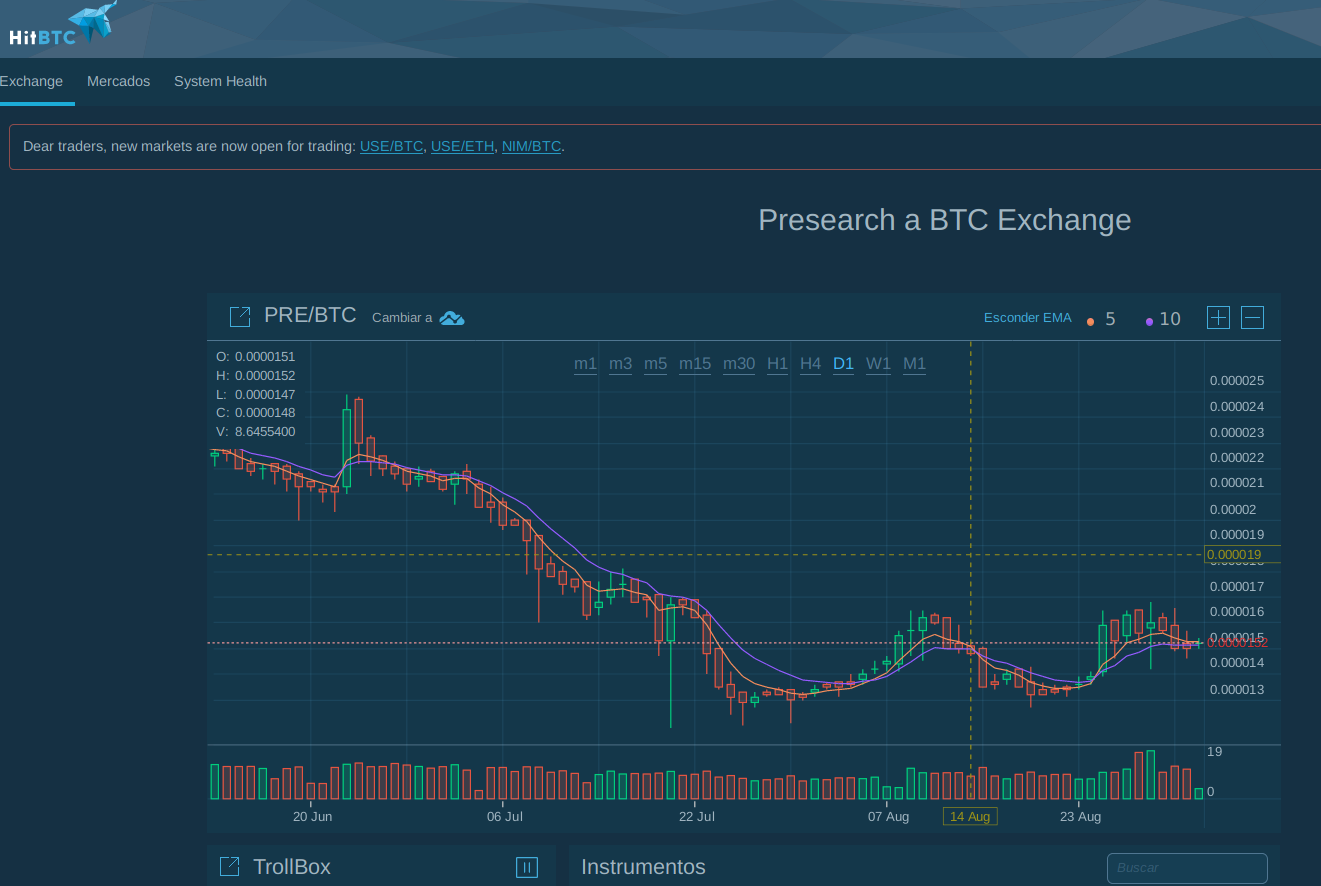Viewport: 1321px width, 886px height.
Task: Set chart timeframe to H4
Action: (810, 364)
